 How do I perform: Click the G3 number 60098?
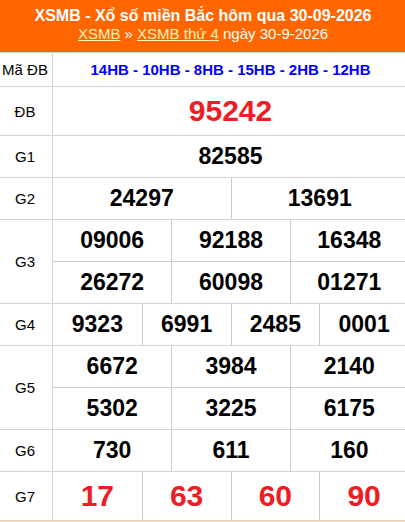(x=231, y=282)
